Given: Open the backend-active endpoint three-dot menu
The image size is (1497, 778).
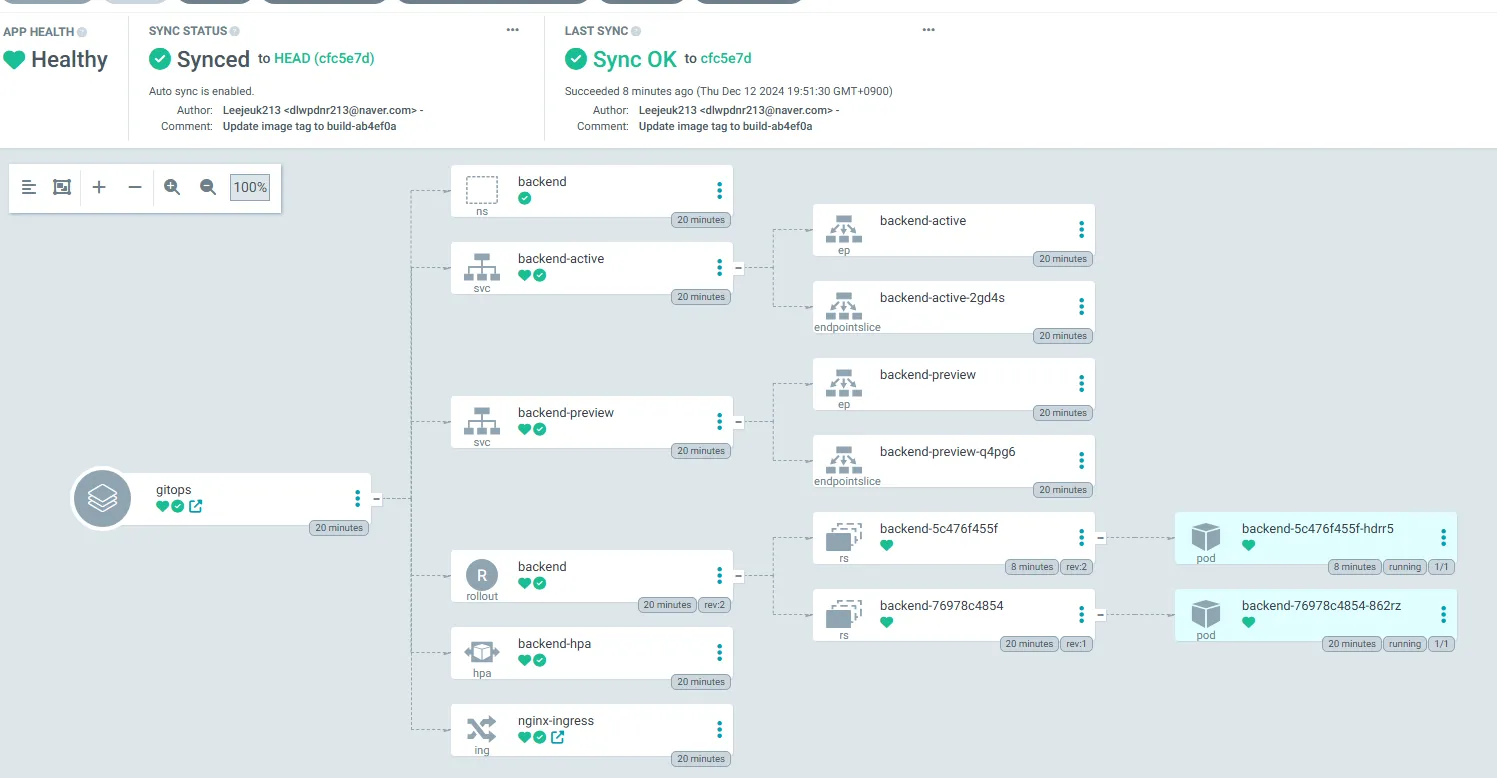Looking at the screenshot, I should click(1081, 229).
